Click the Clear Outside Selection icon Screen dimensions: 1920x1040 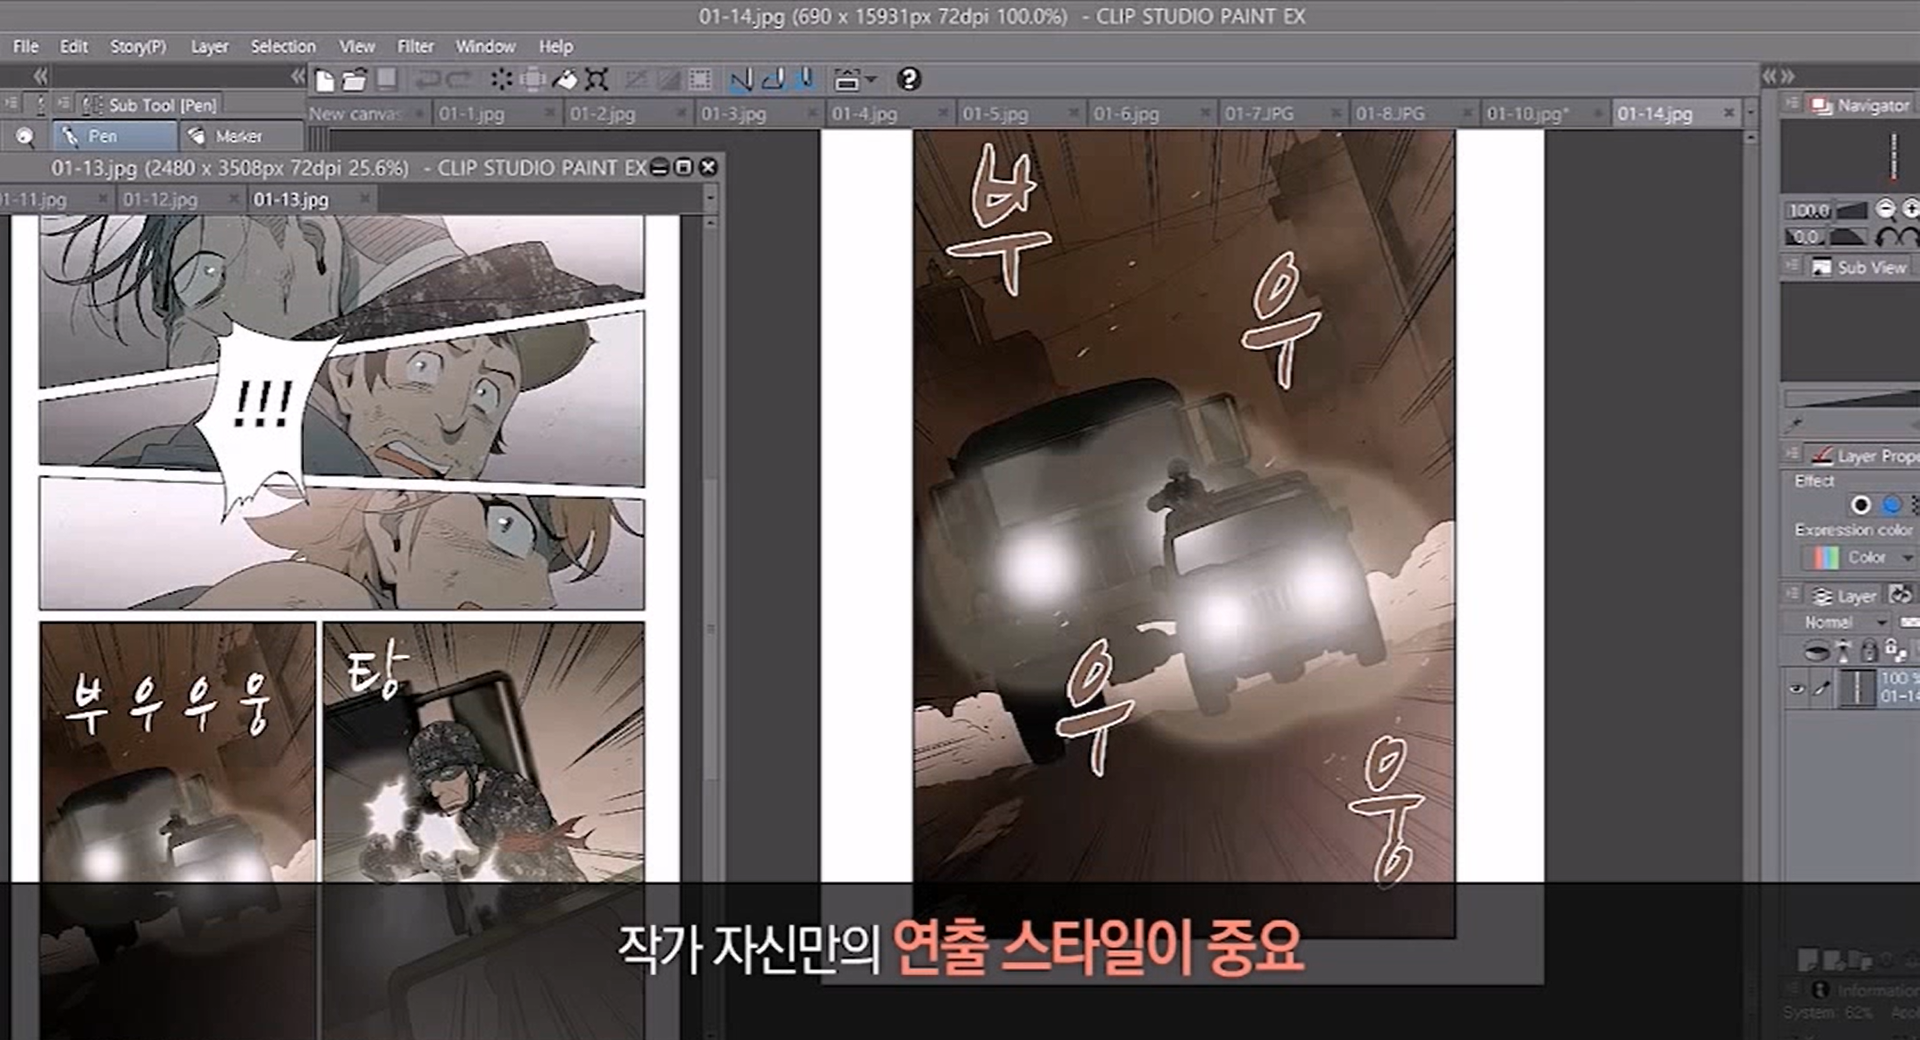[x=533, y=80]
